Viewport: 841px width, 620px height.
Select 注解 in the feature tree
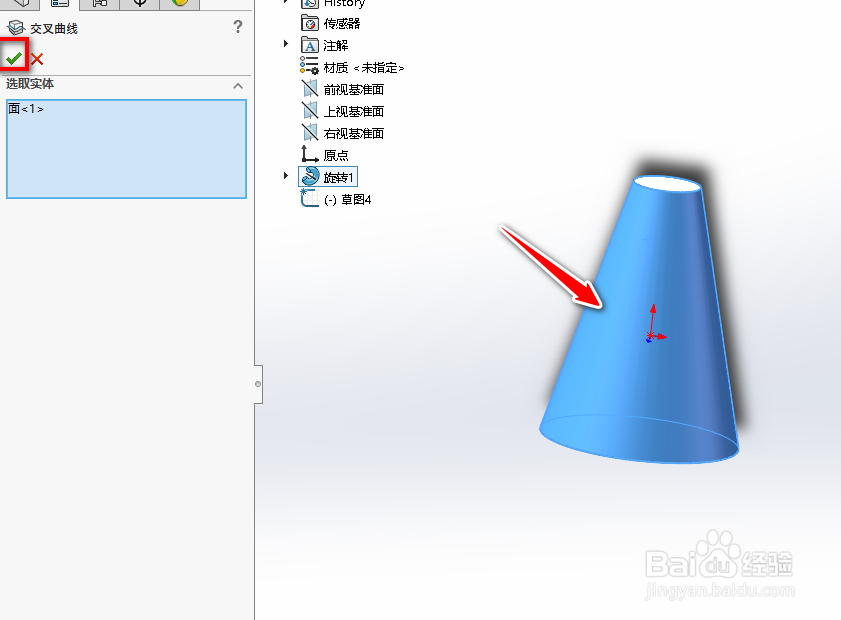[x=336, y=46]
